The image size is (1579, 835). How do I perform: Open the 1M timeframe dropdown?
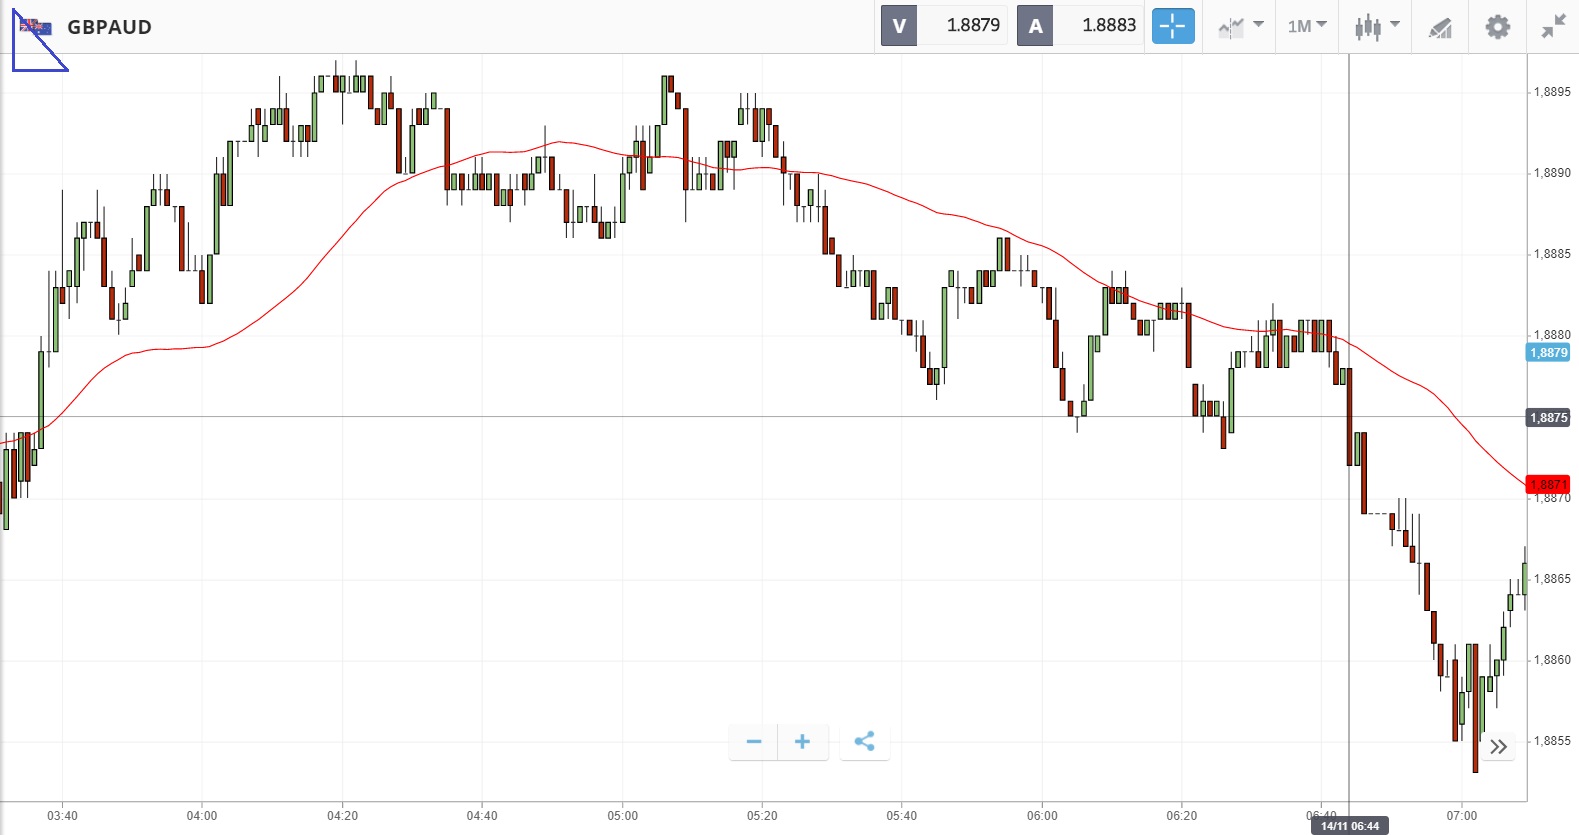(x=1306, y=26)
